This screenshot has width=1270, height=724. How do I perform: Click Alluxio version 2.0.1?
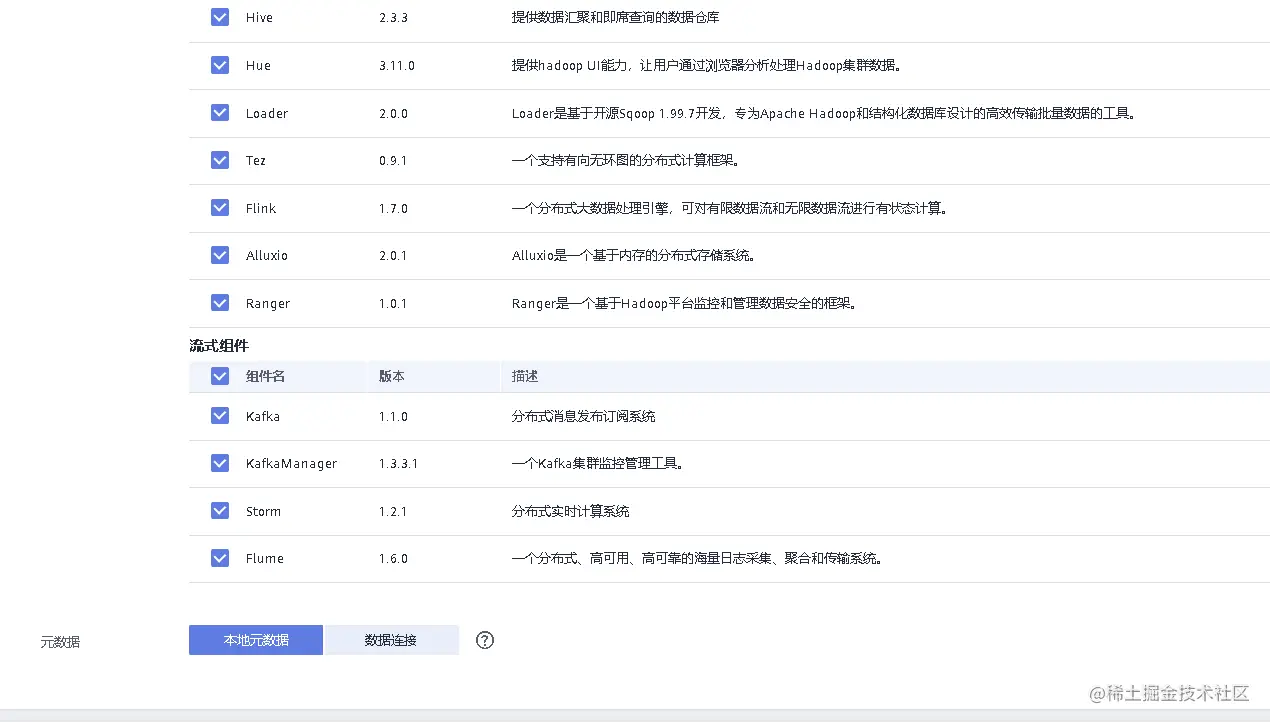coord(393,256)
